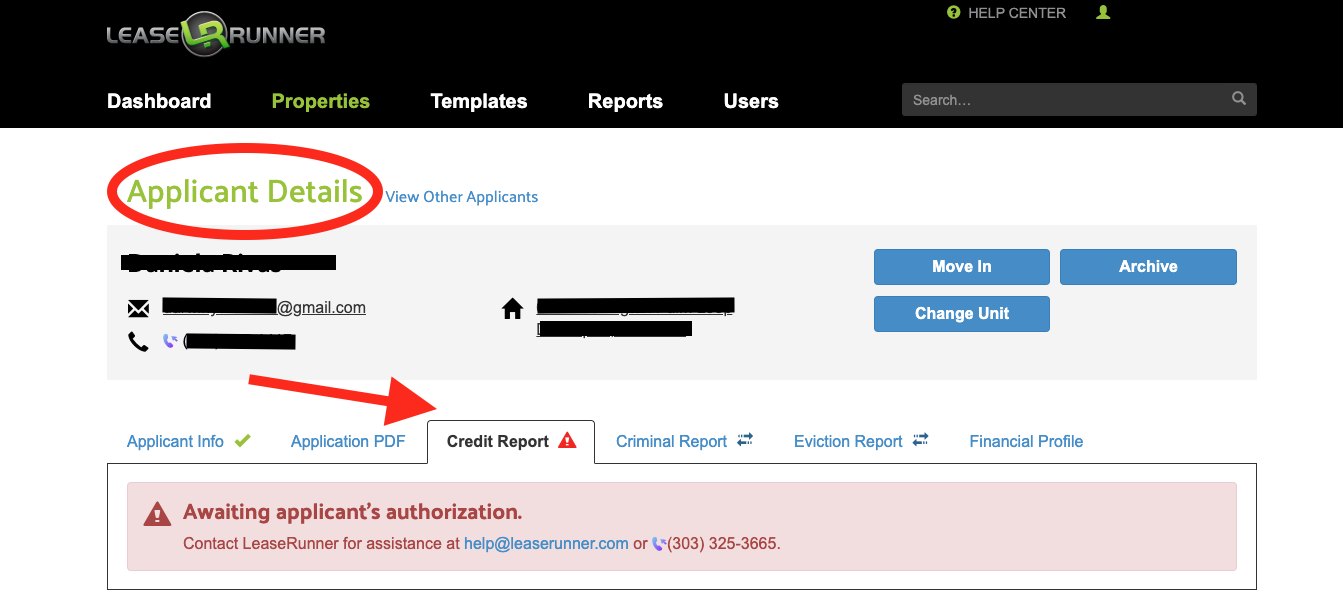Focus the Search input field

(1065, 100)
